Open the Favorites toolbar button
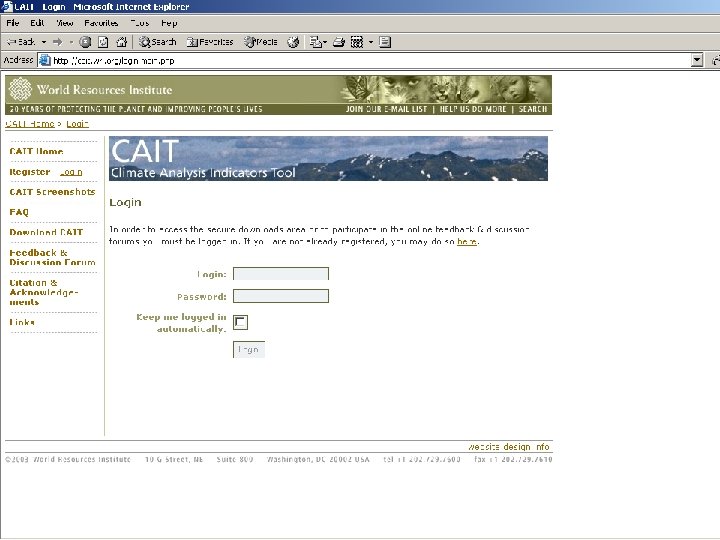 [210, 42]
